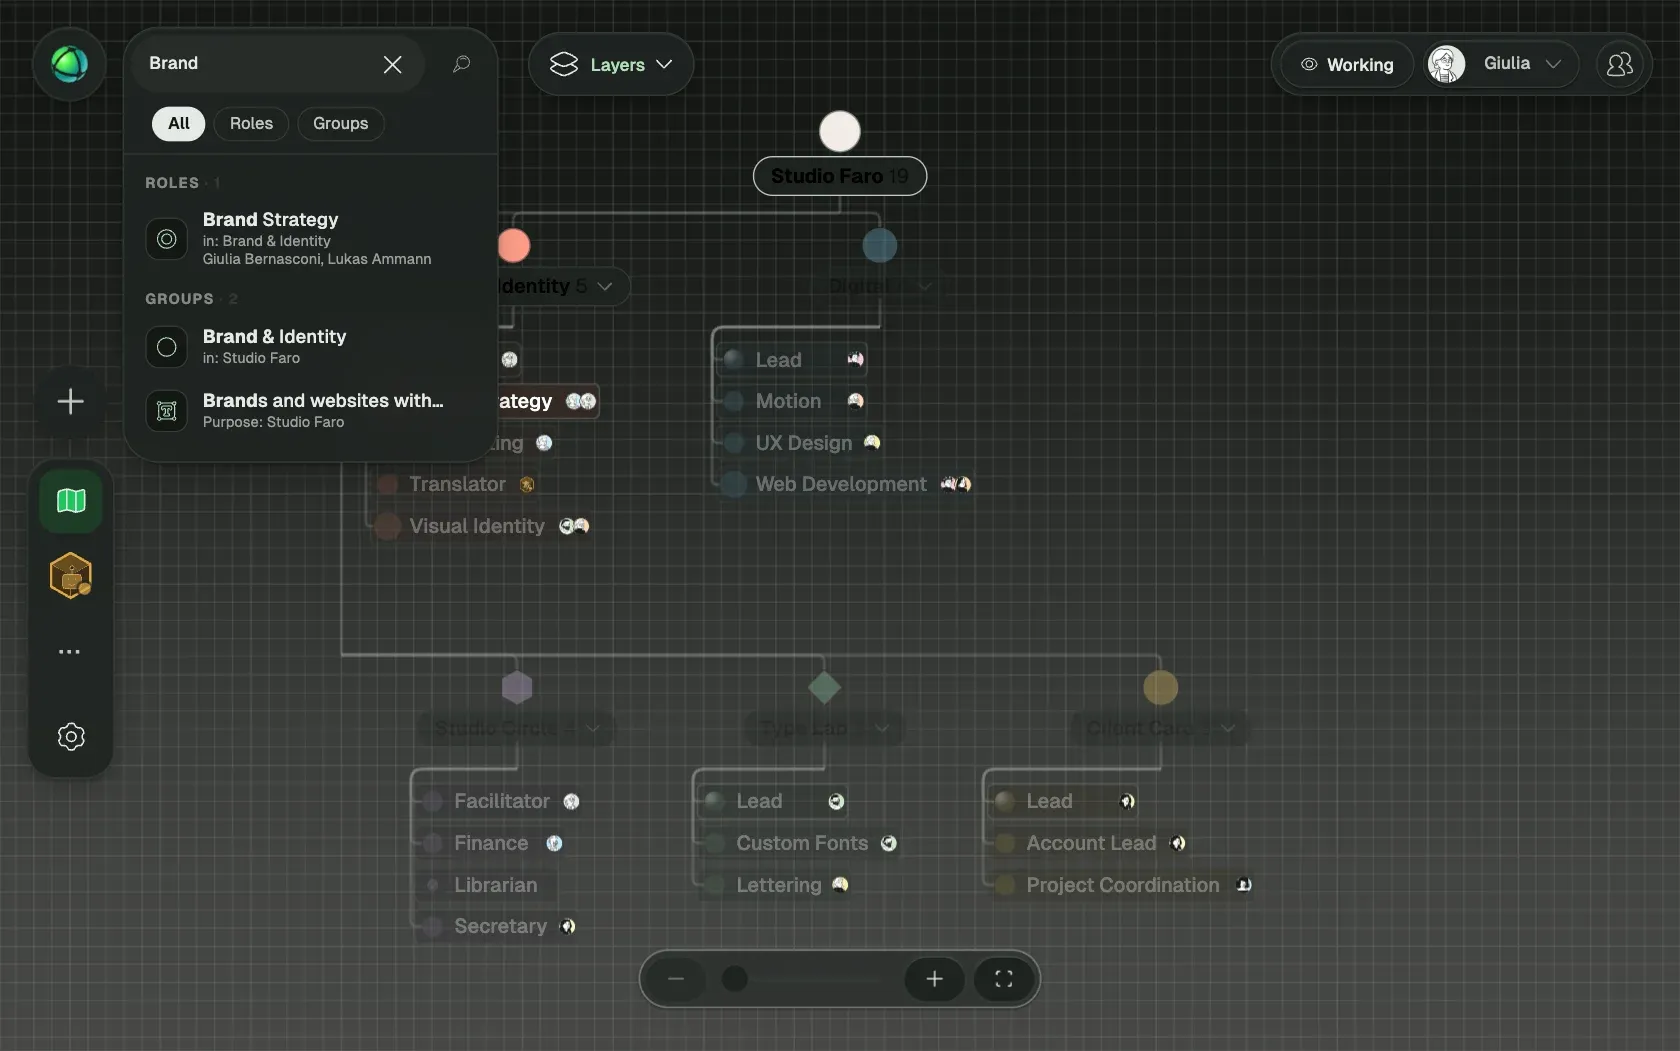
Task: Click the Type Lab green diamond node
Action: pos(824,688)
